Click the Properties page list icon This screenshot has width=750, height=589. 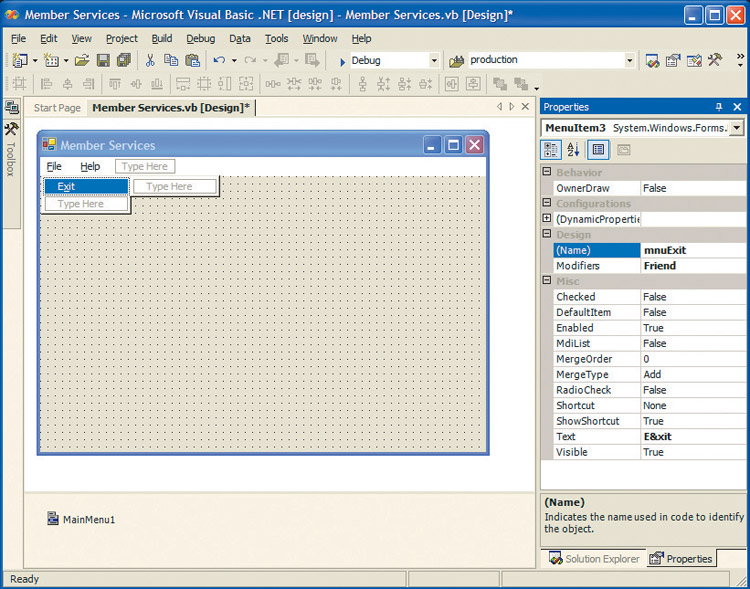pos(598,150)
